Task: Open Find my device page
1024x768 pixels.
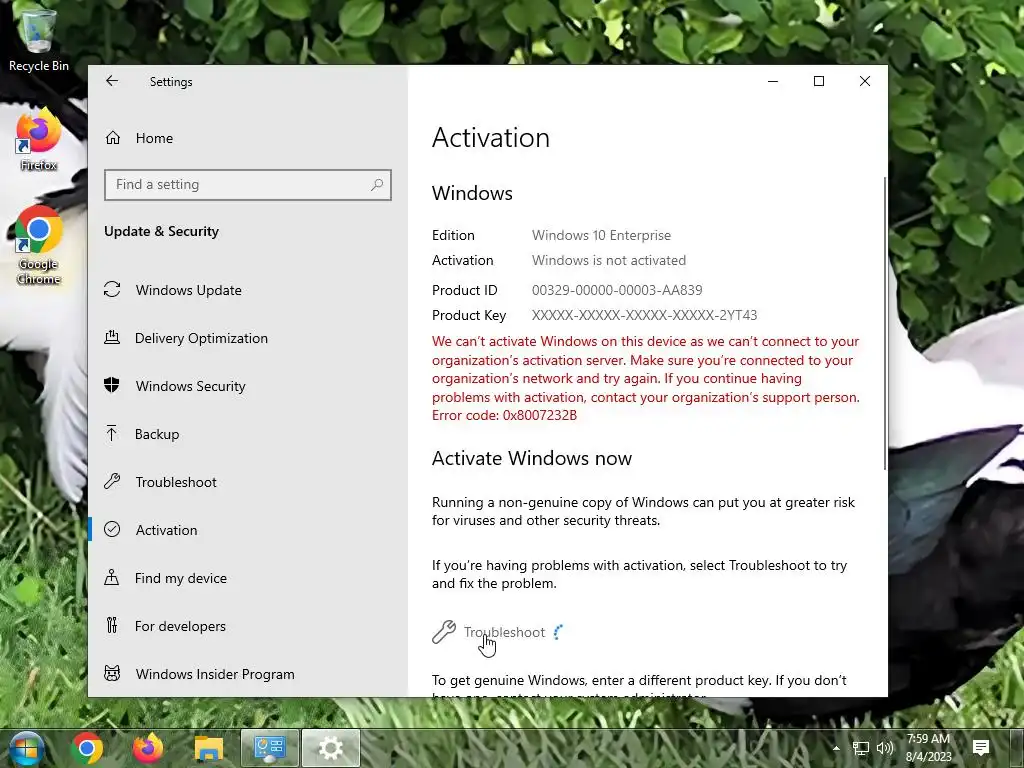Action: point(248,578)
